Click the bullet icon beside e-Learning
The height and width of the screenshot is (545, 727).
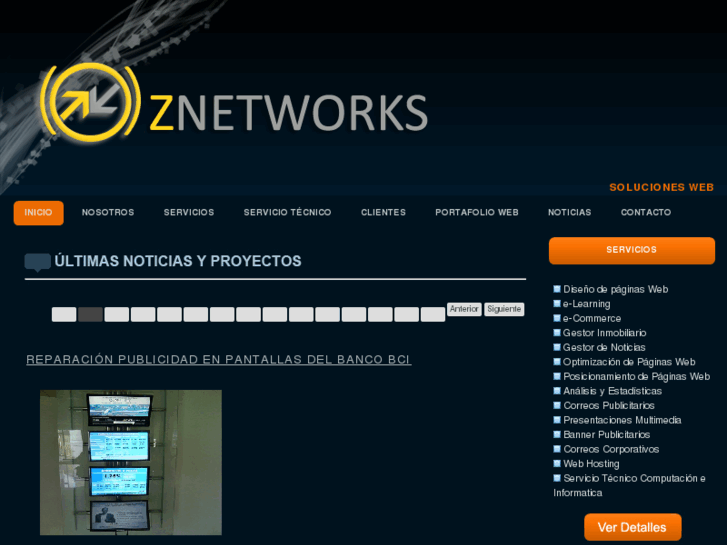[557, 303]
